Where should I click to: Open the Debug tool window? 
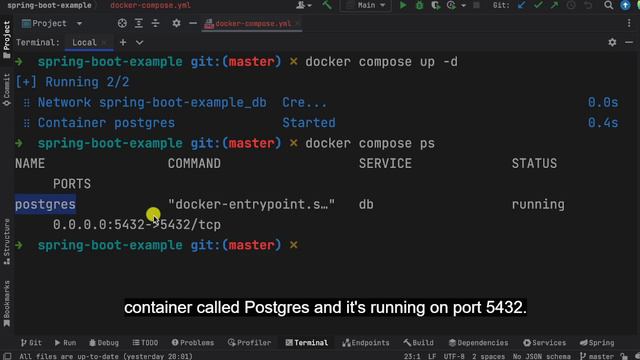pyautogui.click(x=104, y=343)
